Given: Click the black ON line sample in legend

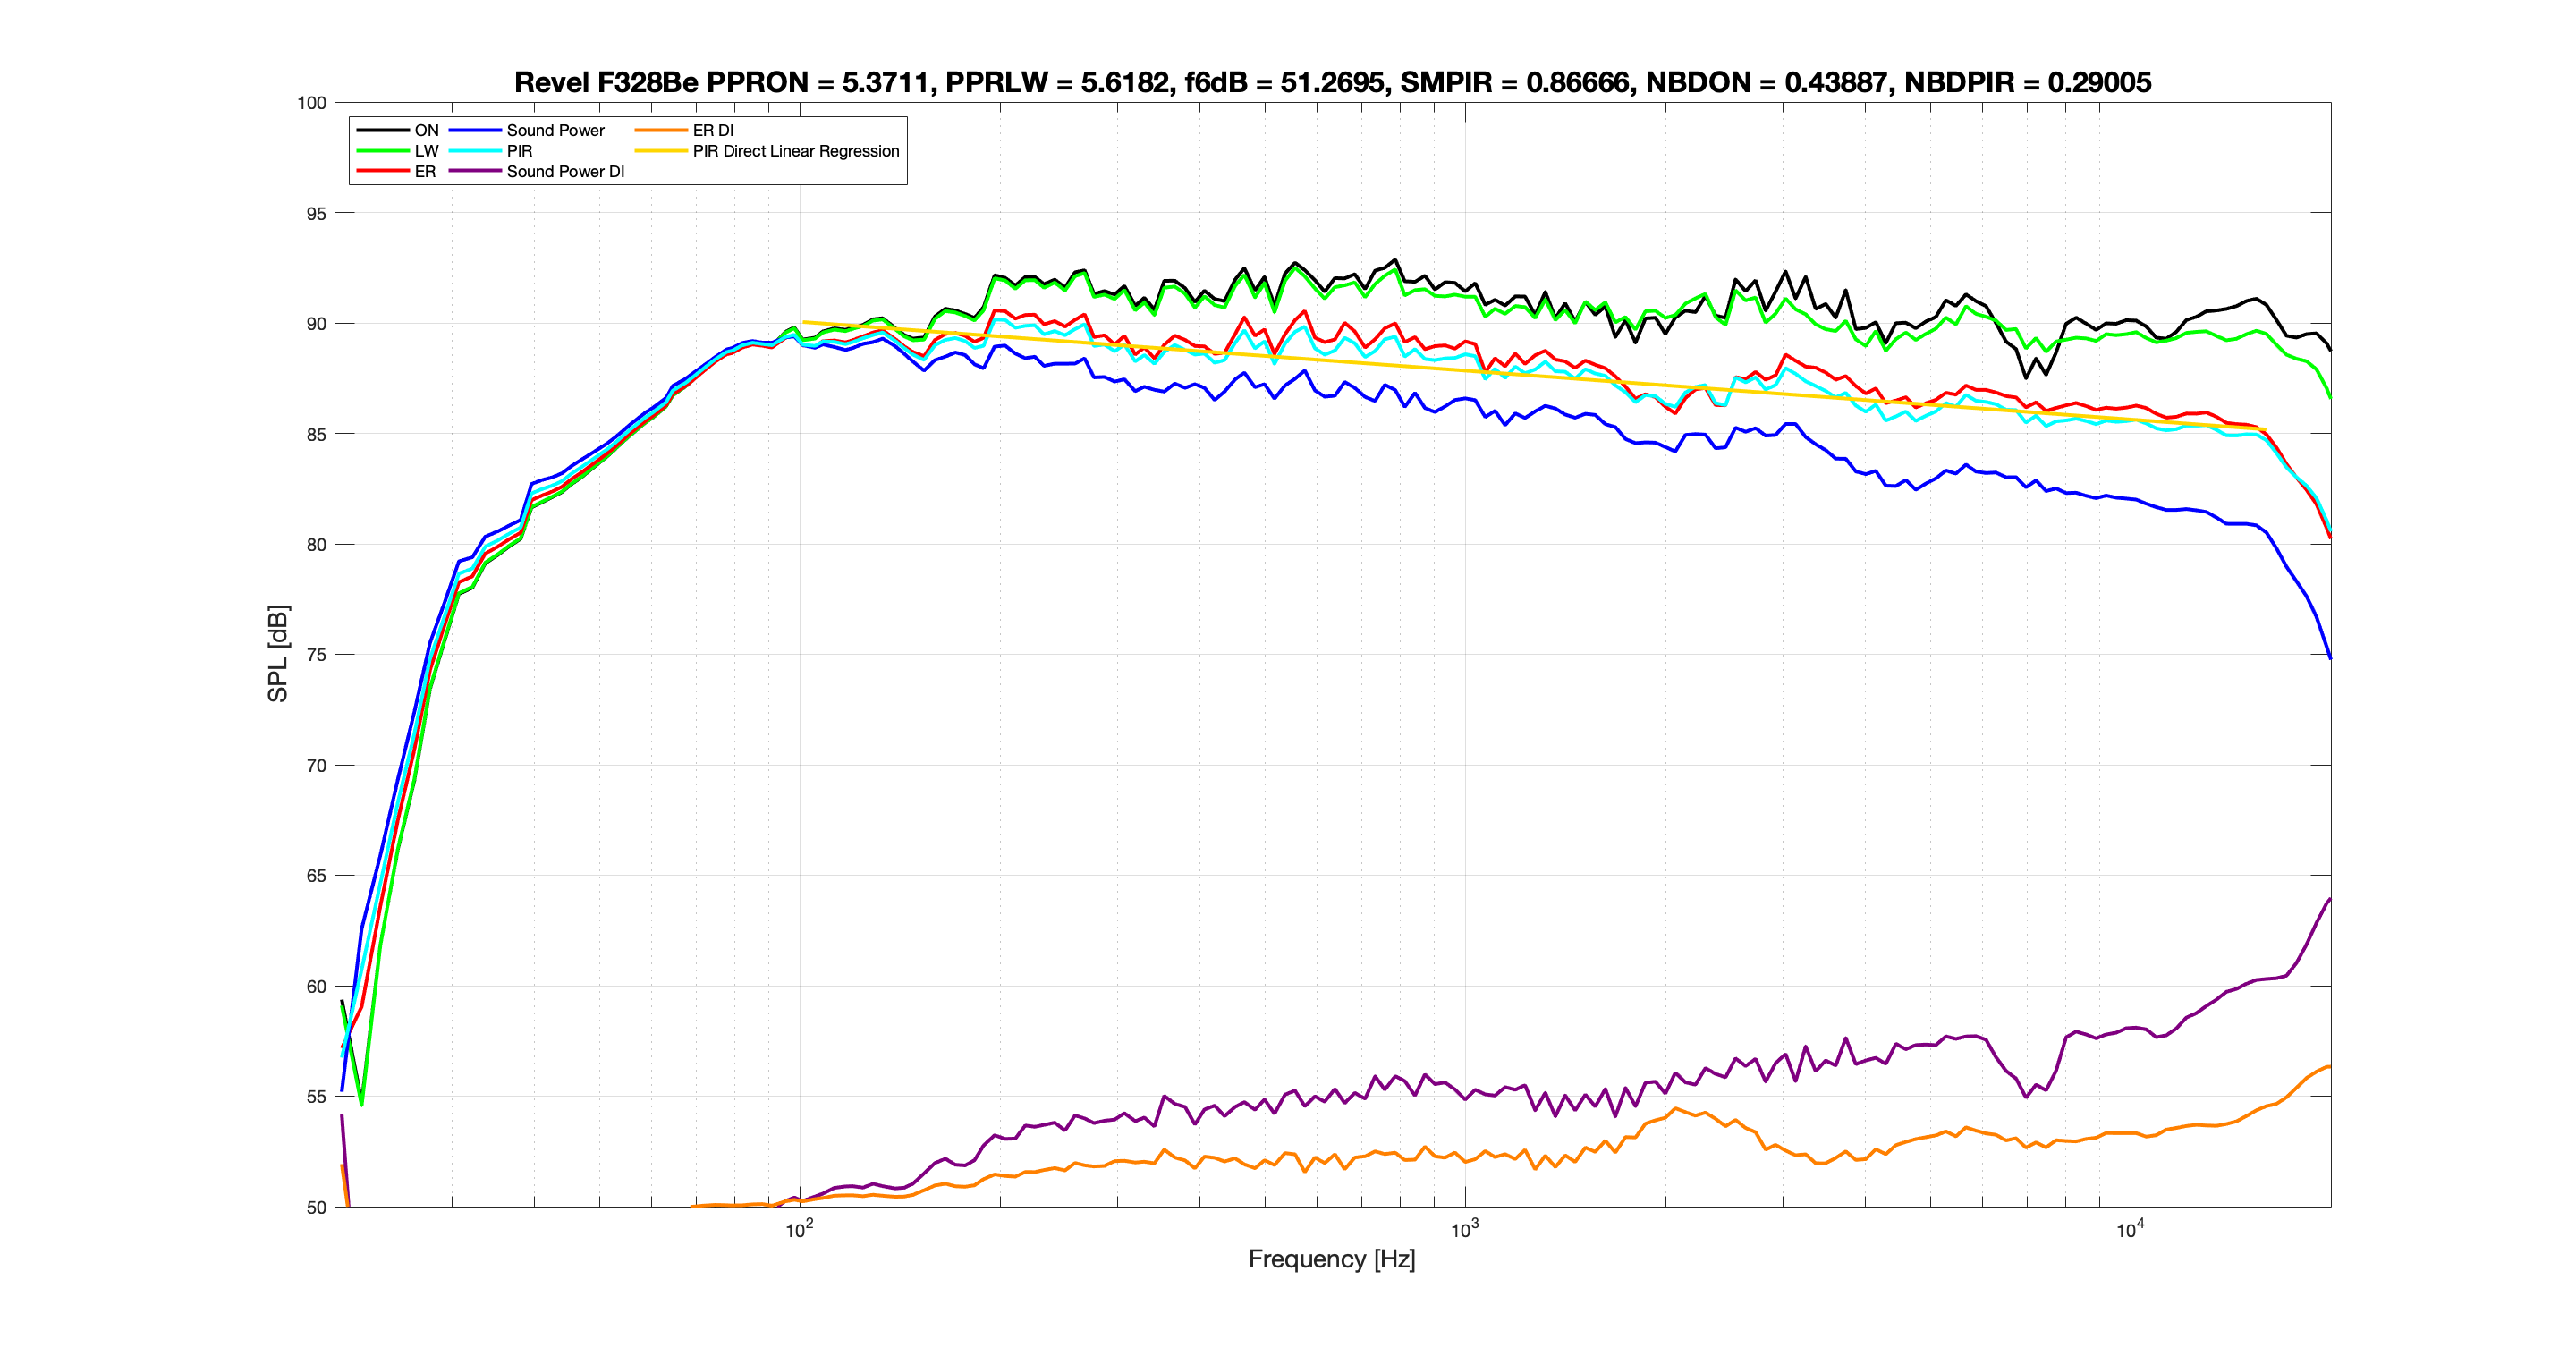Looking at the screenshot, I should coord(383,130).
